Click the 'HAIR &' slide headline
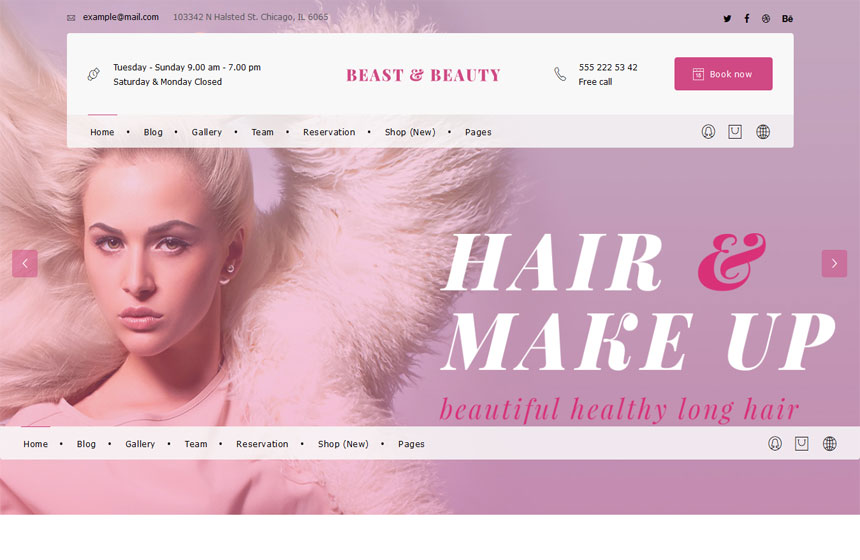This screenshot has width=860, height=560. [605, 262]
